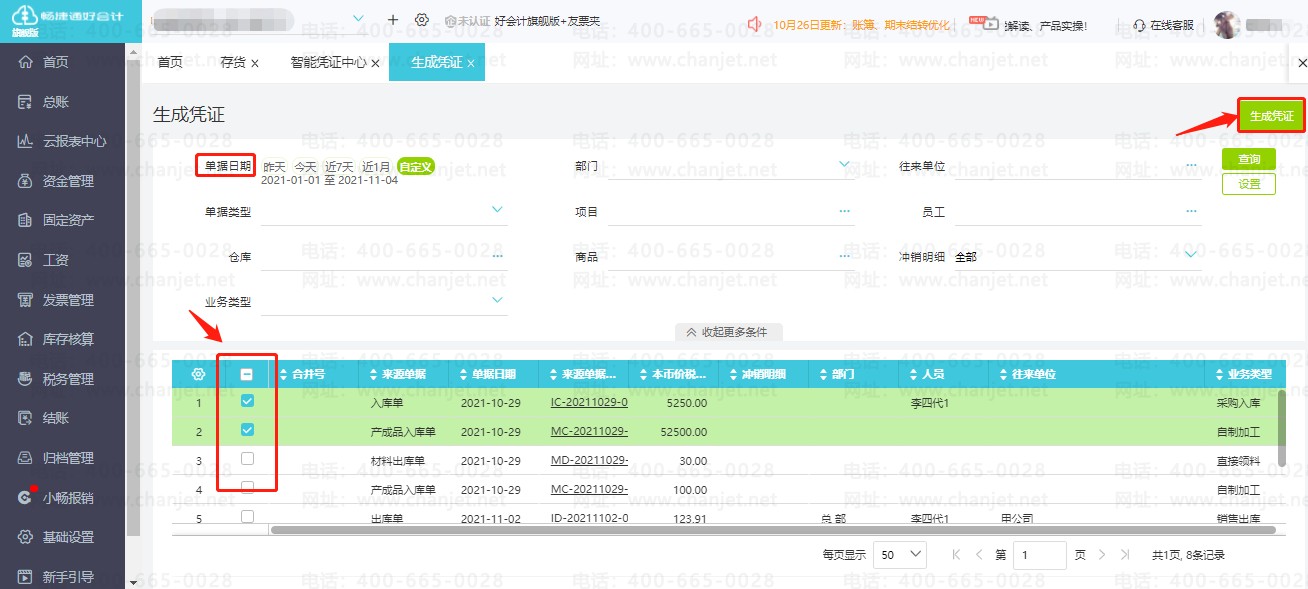Click the settings gear icon in top bar
Image resolution: width=1308 pixels, height=589 pixels.
pyautogui.click(x=422, y=20)
